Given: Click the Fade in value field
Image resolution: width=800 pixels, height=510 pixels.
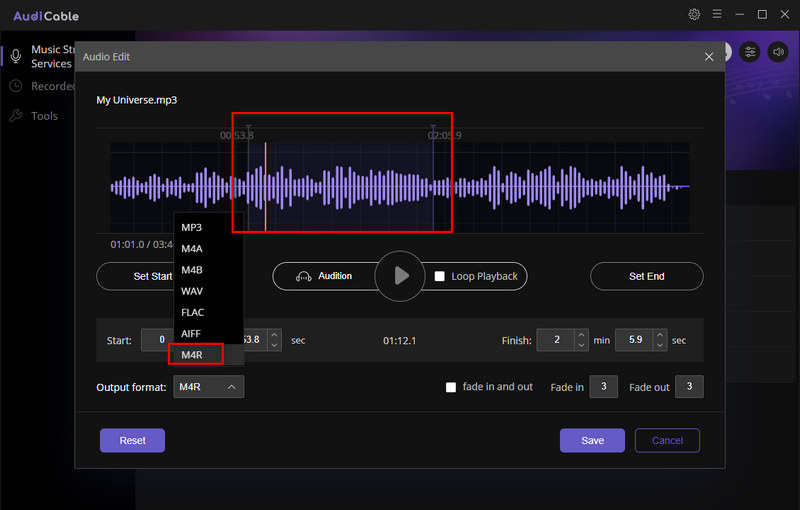Looking at the screenshot, I should point(604,387).
